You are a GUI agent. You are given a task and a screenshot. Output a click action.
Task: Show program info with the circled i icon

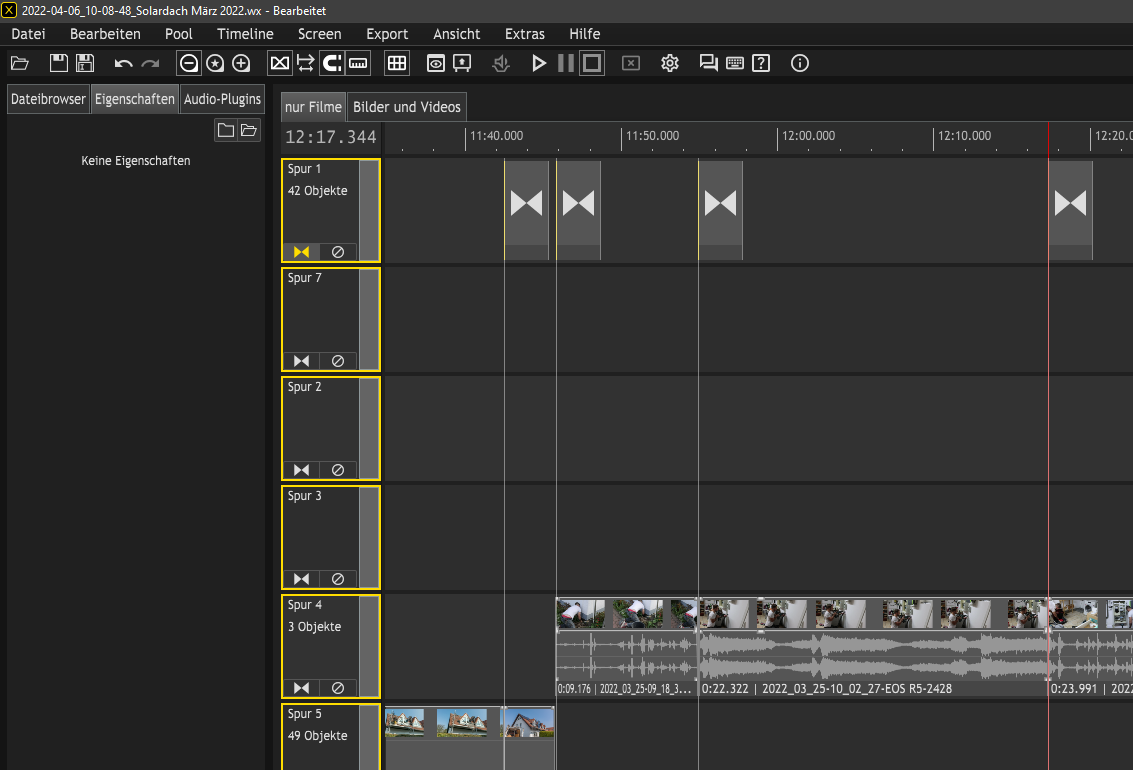click(x=800, y=64)
